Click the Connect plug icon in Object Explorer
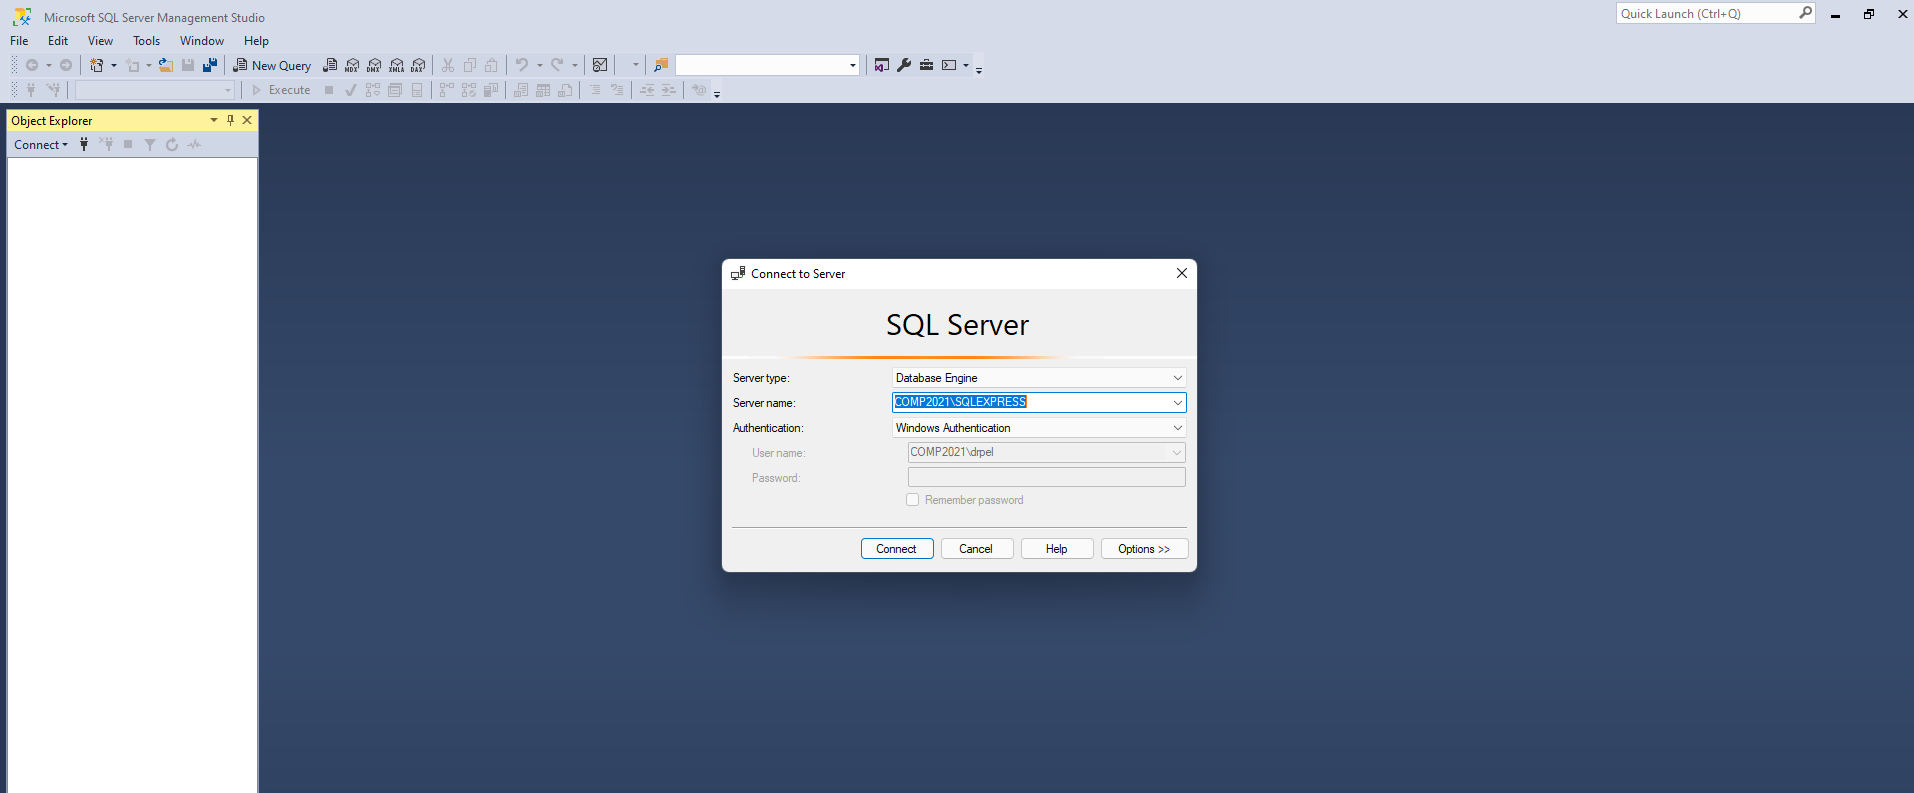The height and width of the screenshot is (793, 1914). coord(84,145)
